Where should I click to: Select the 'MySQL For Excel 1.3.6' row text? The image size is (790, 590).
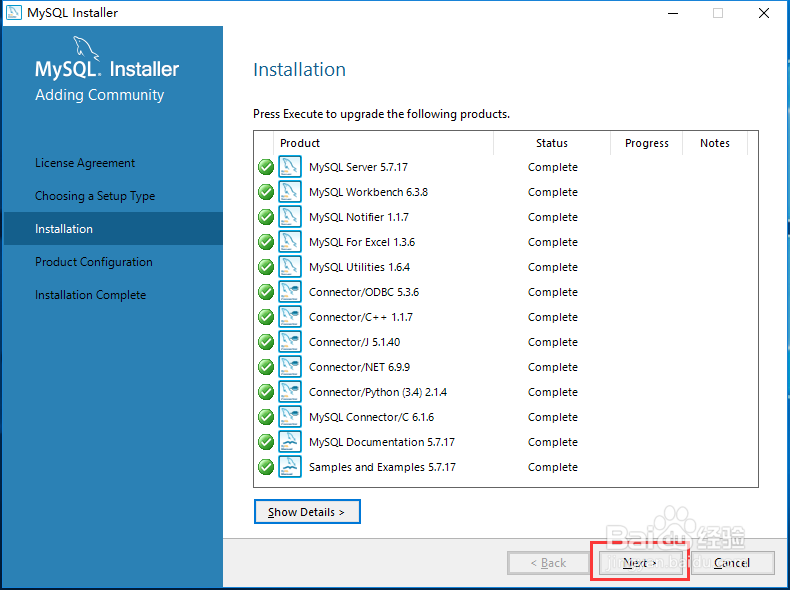click(x=362, y=242)
